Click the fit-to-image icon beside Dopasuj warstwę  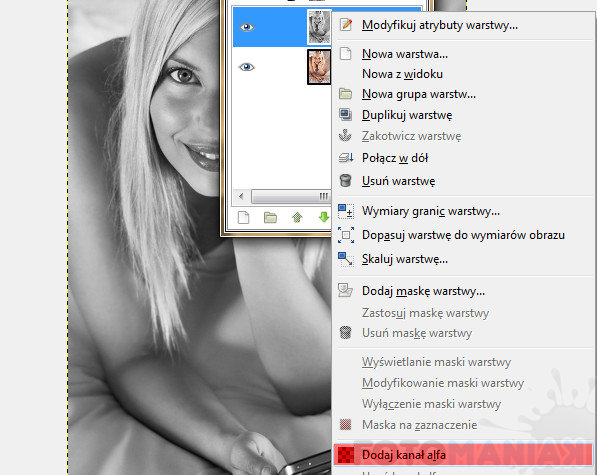[x=346, y=235]
